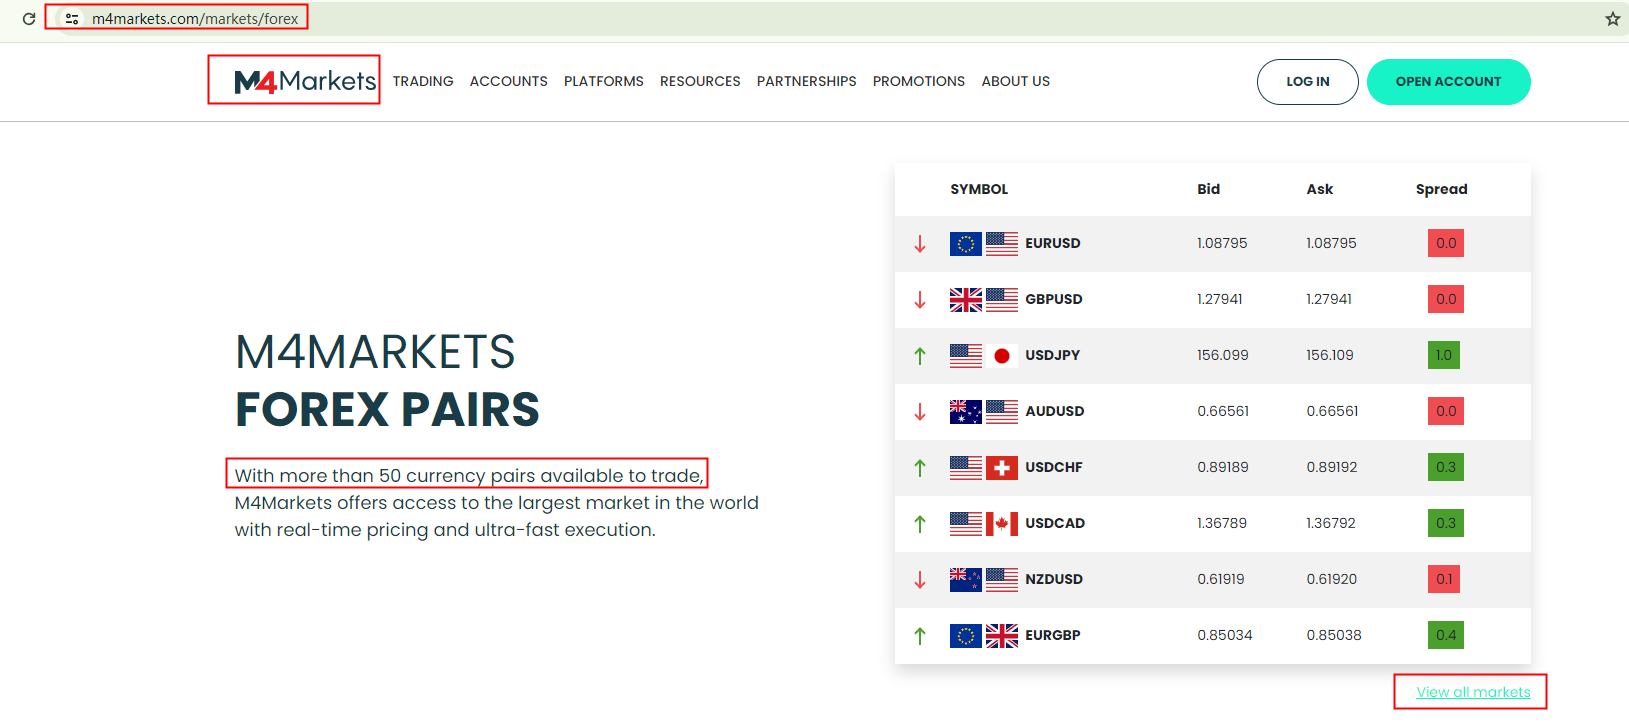
Task: Click the down arrow in the NZDUSD row
Action: coord(920,579)
